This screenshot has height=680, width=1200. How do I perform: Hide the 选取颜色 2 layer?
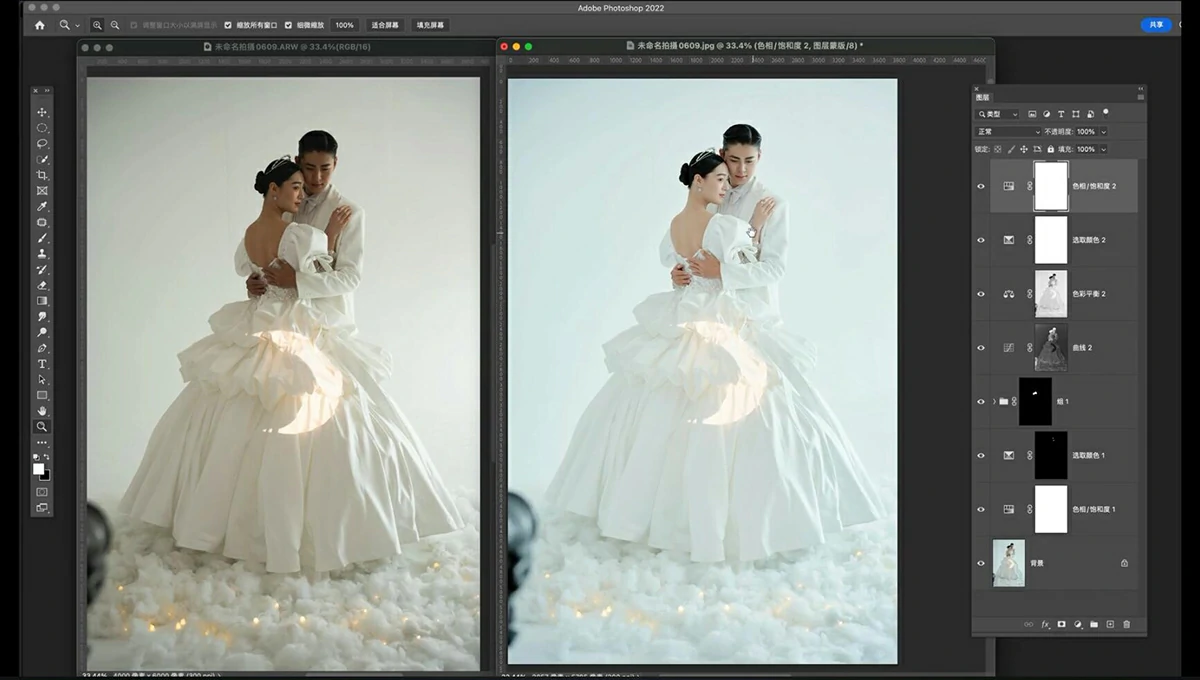point(981,240)
